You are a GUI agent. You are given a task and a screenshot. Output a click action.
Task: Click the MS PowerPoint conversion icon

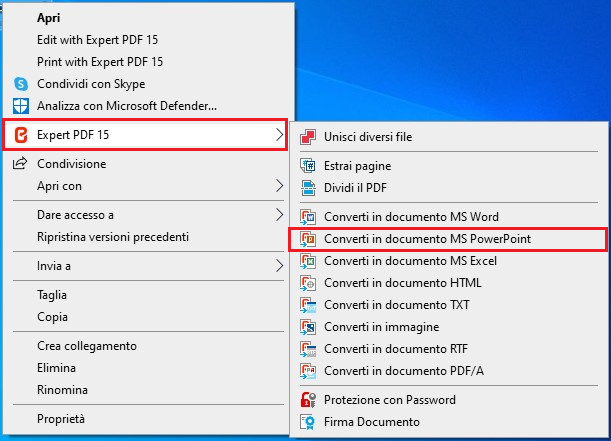[308, 239]
